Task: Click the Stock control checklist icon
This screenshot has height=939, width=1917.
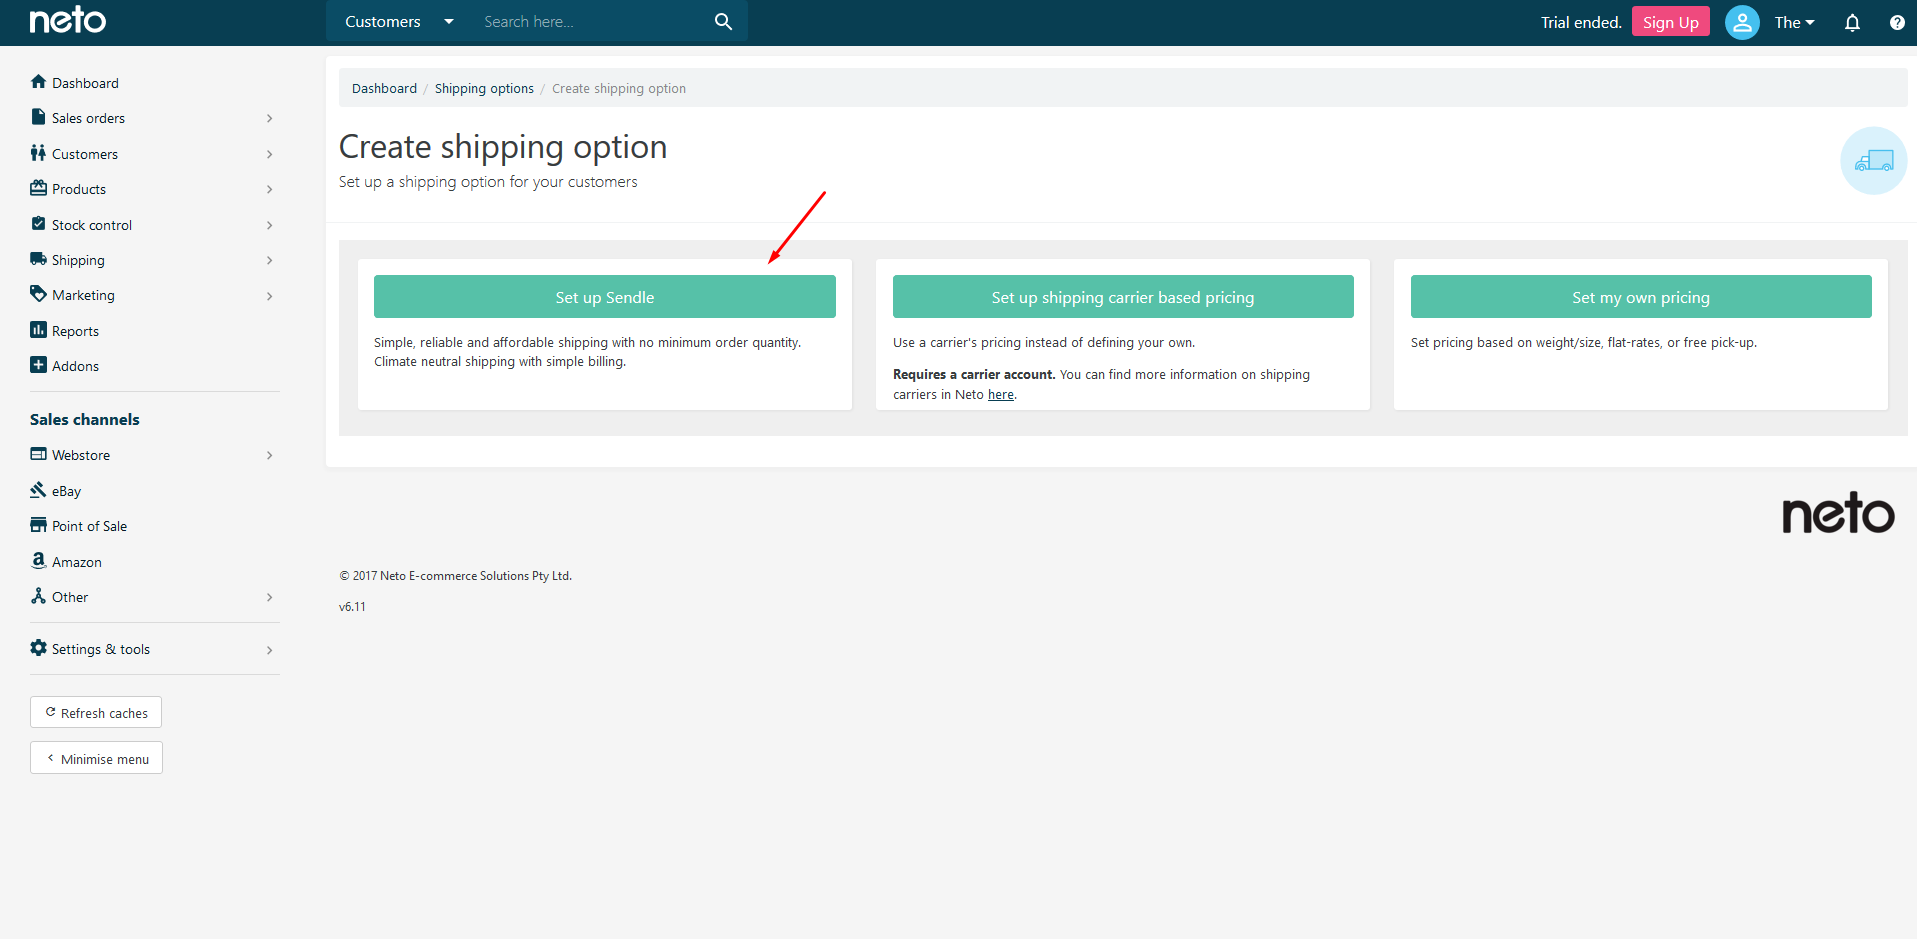Action: (x=38, y=224)
